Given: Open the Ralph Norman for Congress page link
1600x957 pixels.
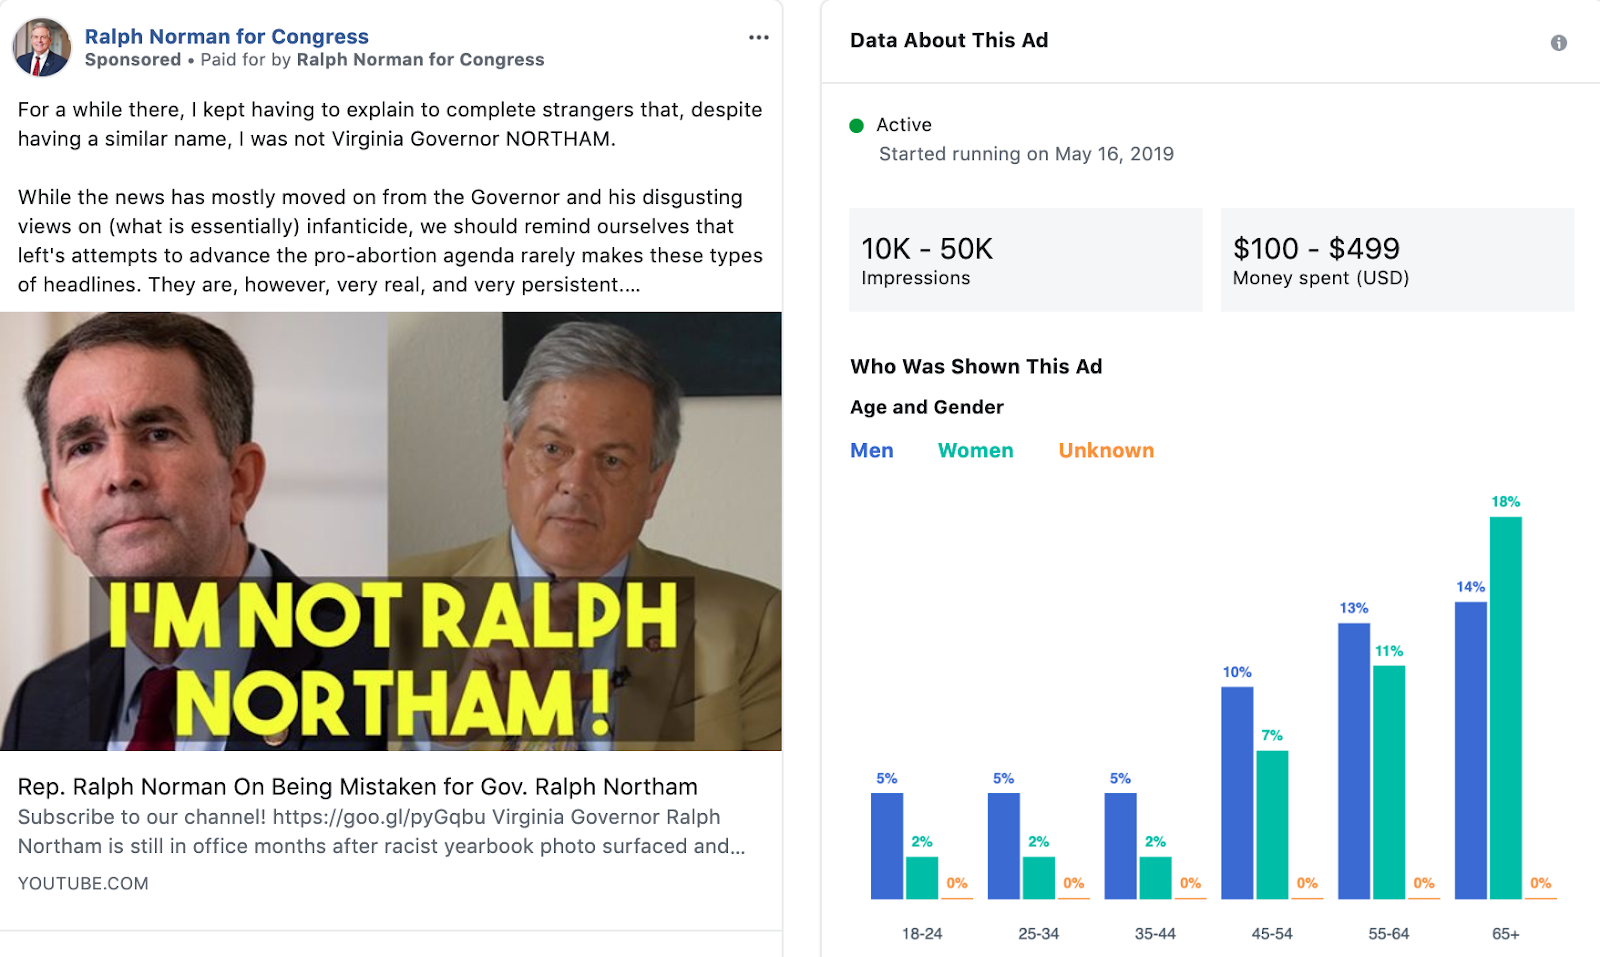Looking at the screenshot, I should (227, 36).
